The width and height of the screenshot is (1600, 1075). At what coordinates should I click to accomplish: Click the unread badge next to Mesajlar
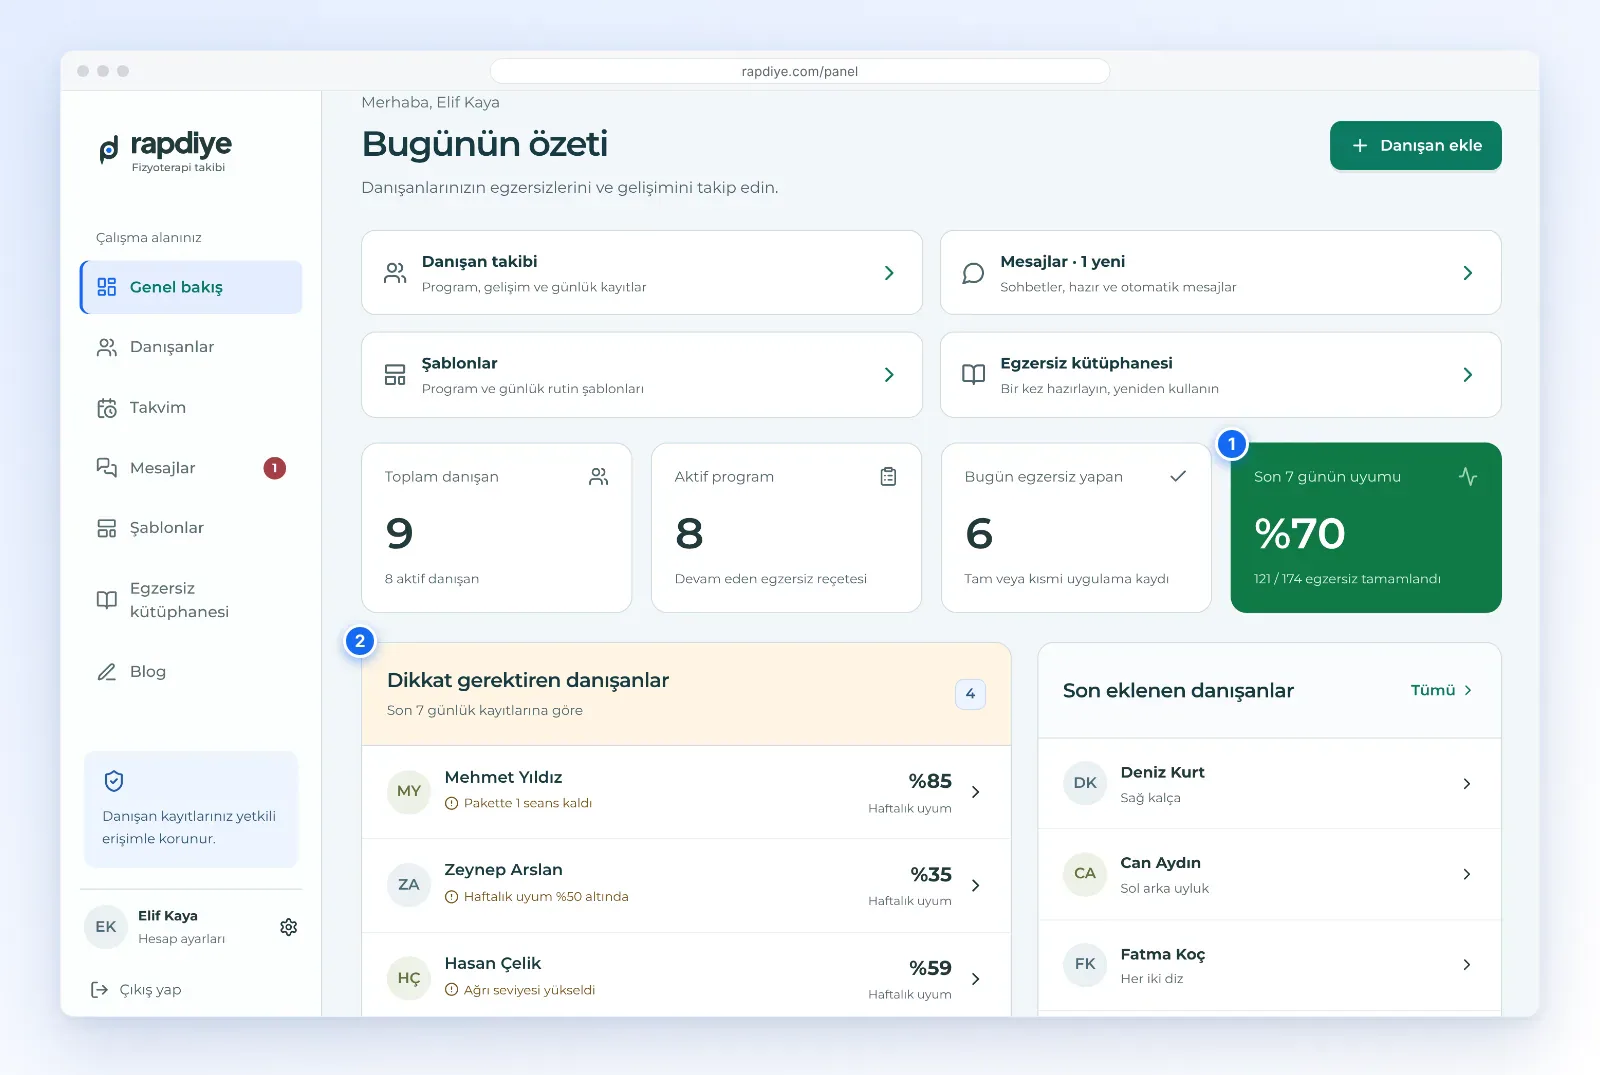[275, 468]
